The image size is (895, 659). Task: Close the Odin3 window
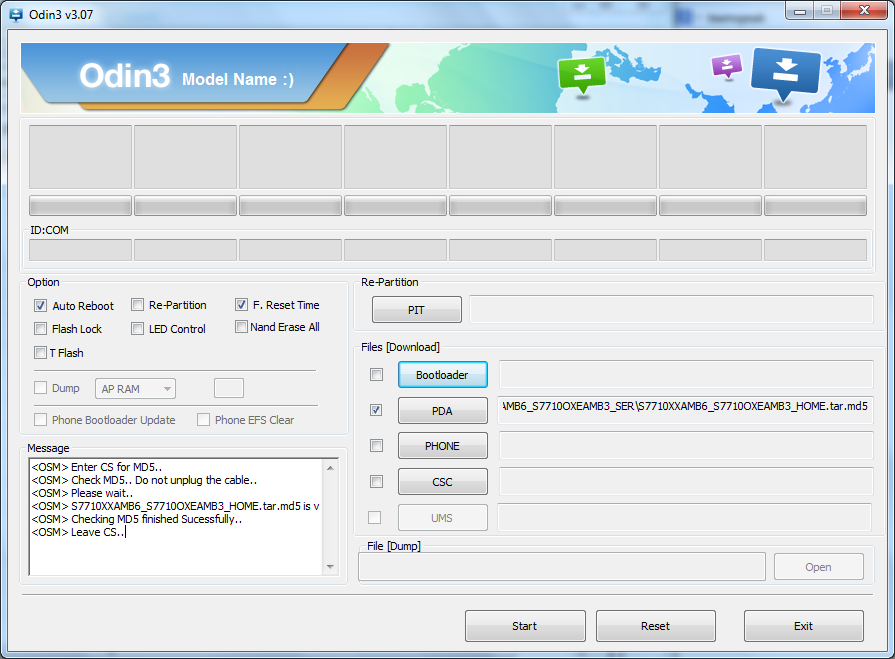(865, 10)
